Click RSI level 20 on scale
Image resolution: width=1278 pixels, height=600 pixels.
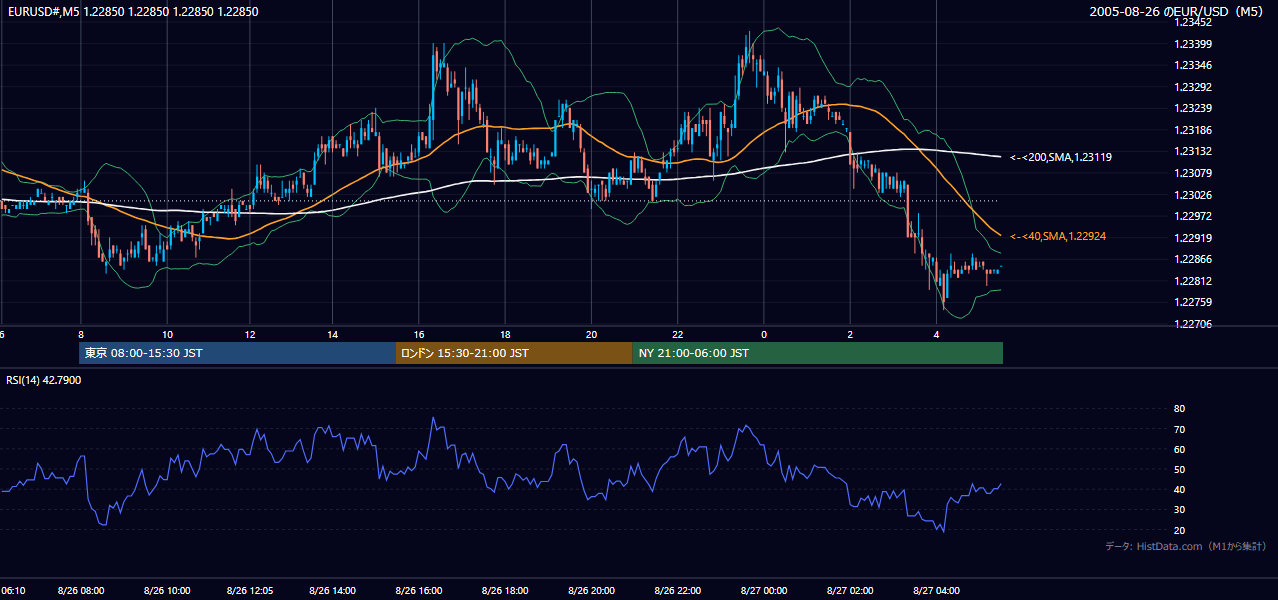pos(1179,530)
